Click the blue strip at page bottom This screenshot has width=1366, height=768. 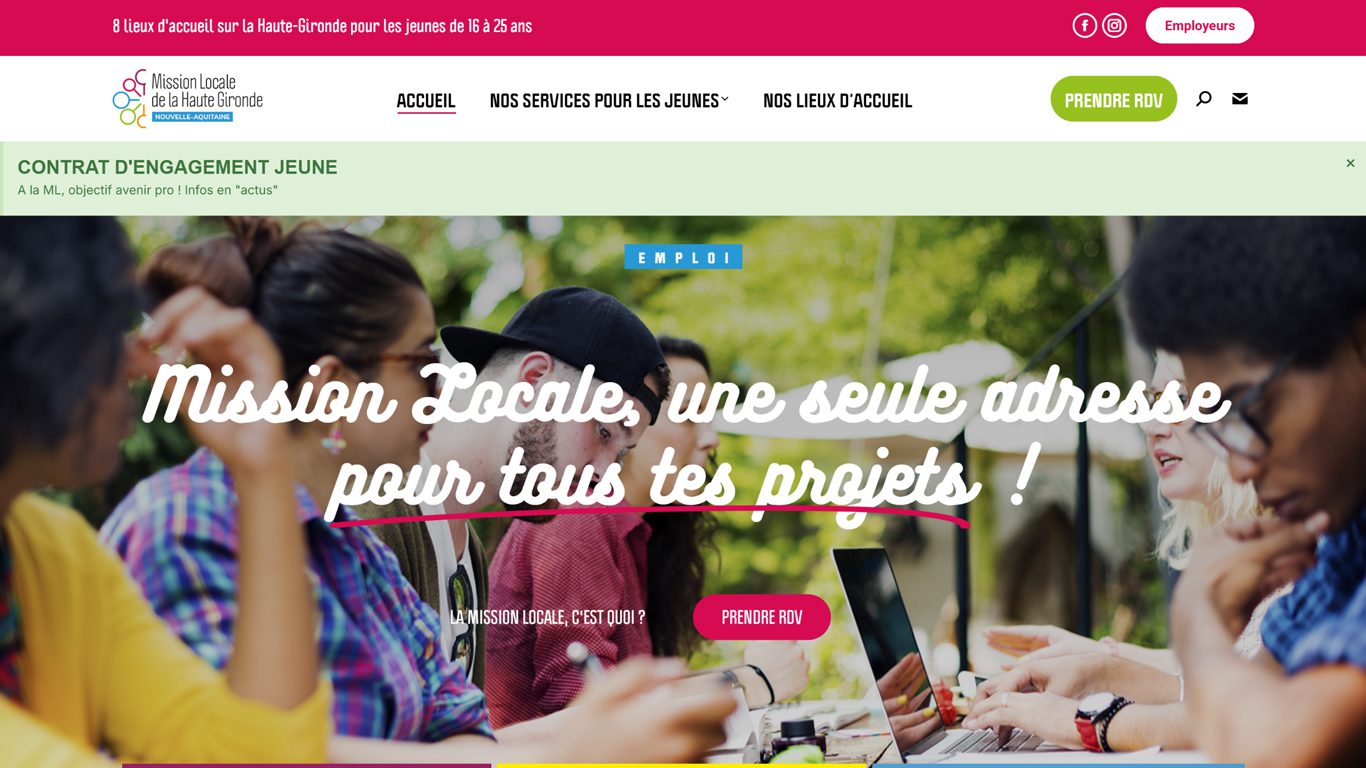1058,766
